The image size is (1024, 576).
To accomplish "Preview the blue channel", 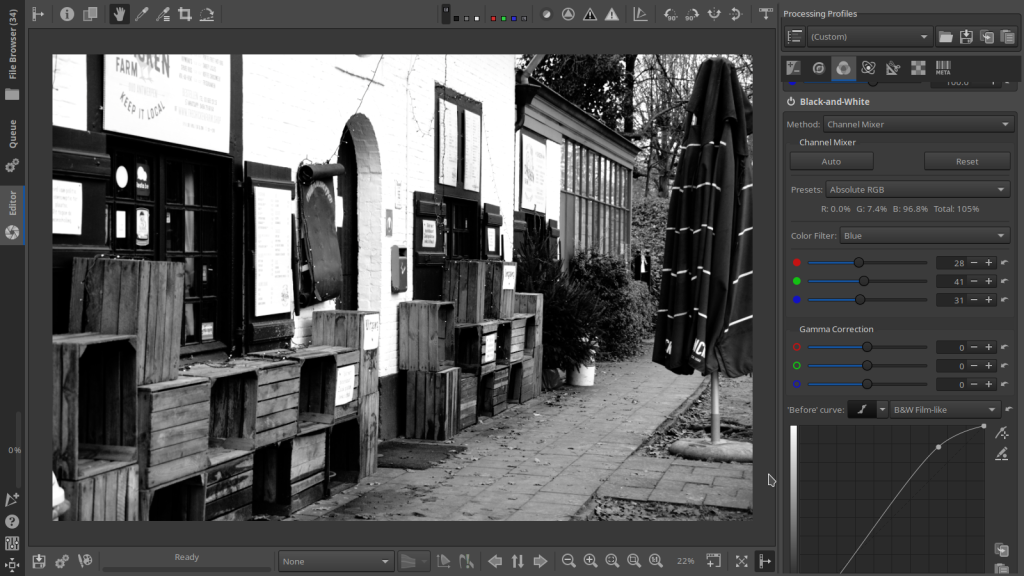I will [514, 18].
